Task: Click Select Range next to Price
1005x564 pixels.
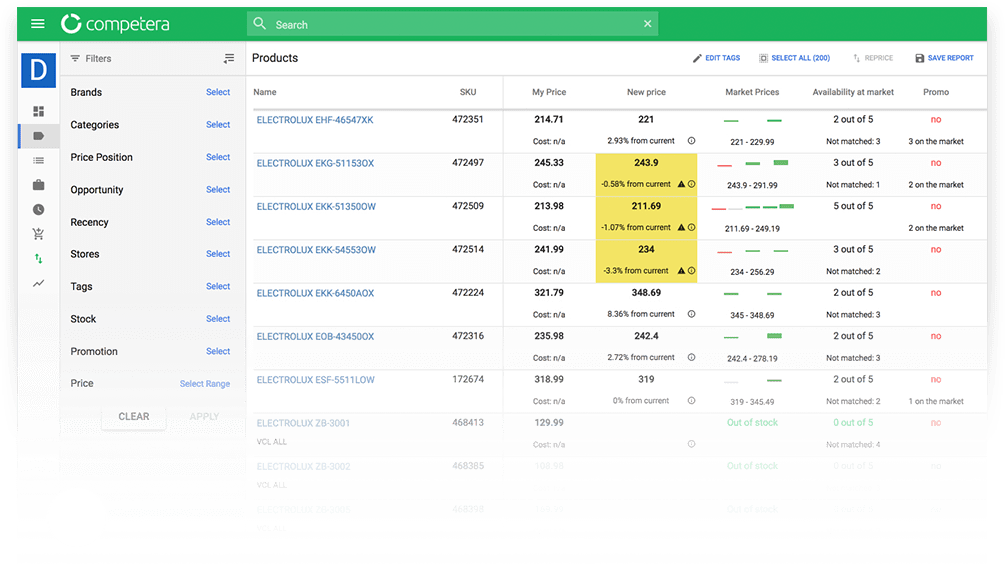Action: [x=204, y=383]
